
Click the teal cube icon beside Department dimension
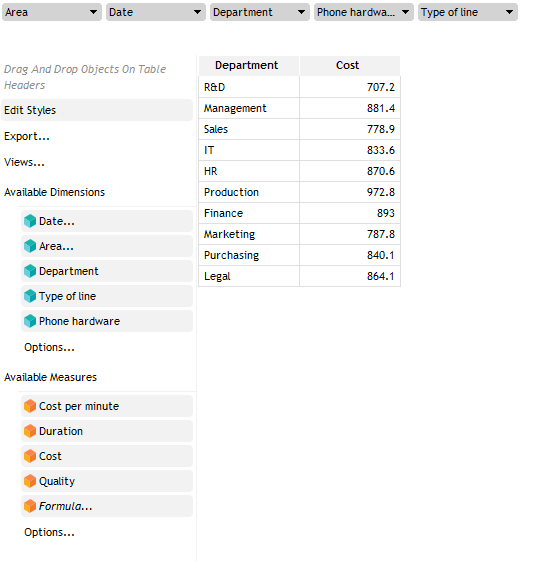click(x=30, y=271)
